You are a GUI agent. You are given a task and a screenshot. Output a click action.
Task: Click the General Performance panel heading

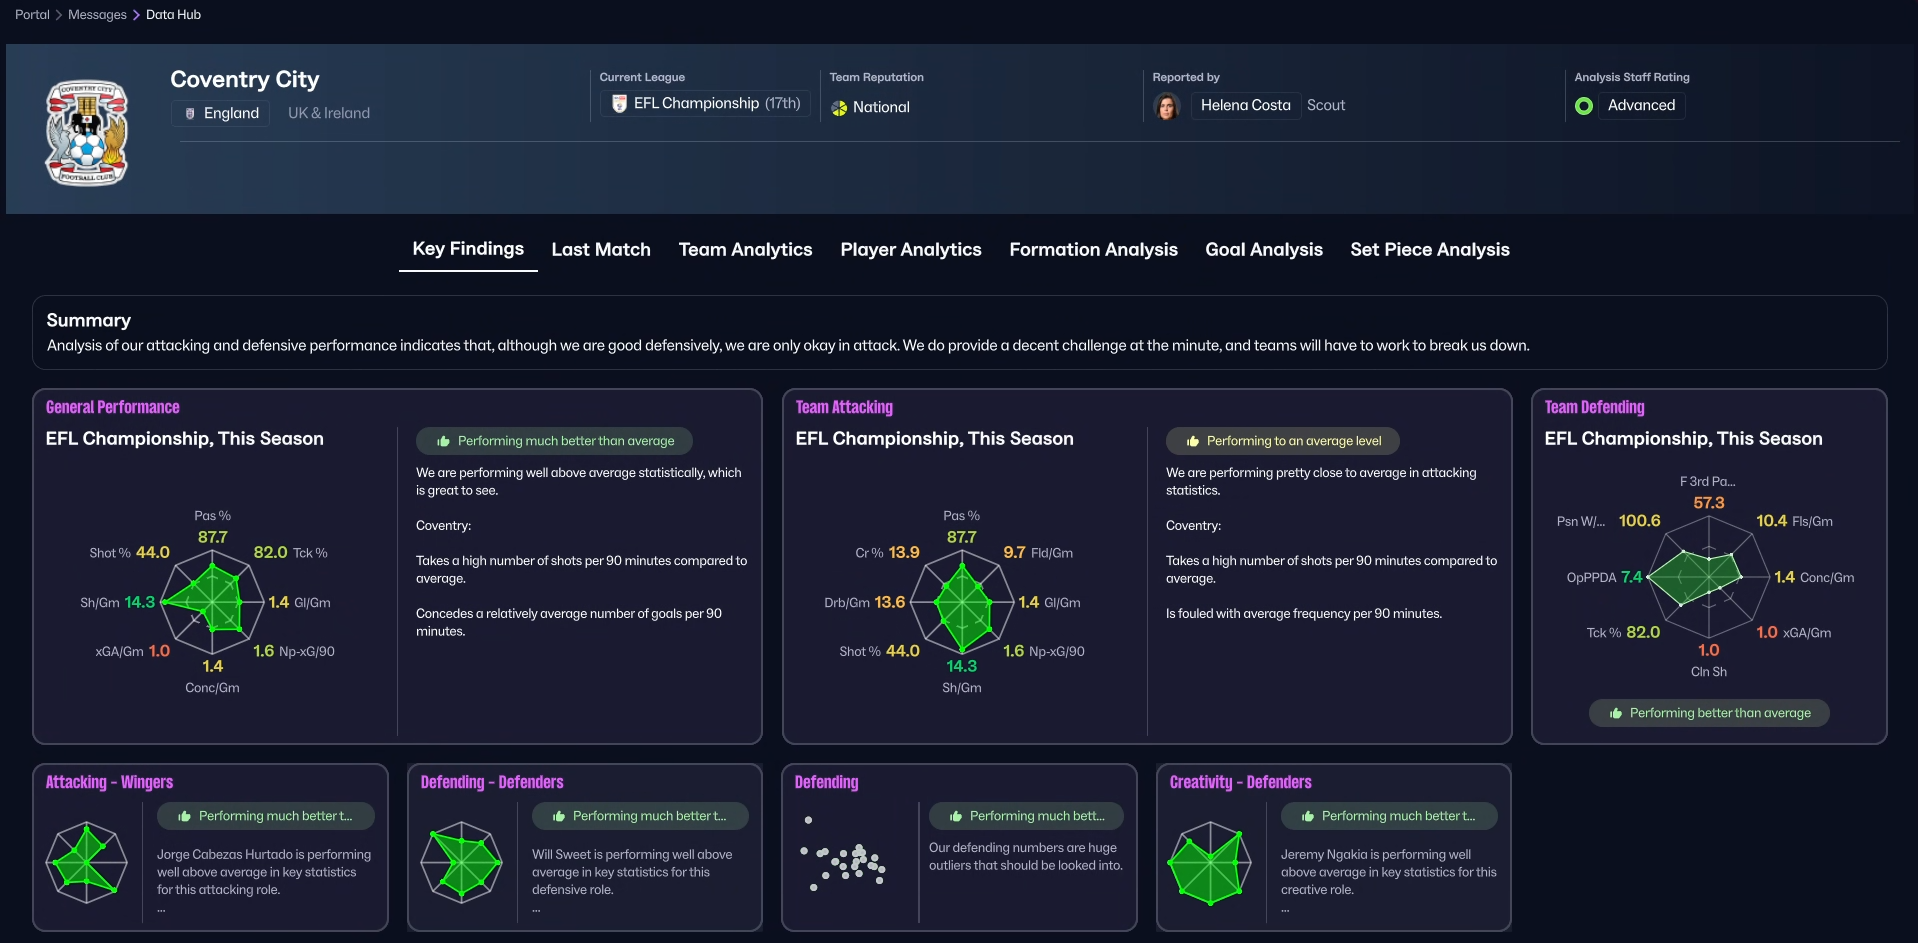113,407
